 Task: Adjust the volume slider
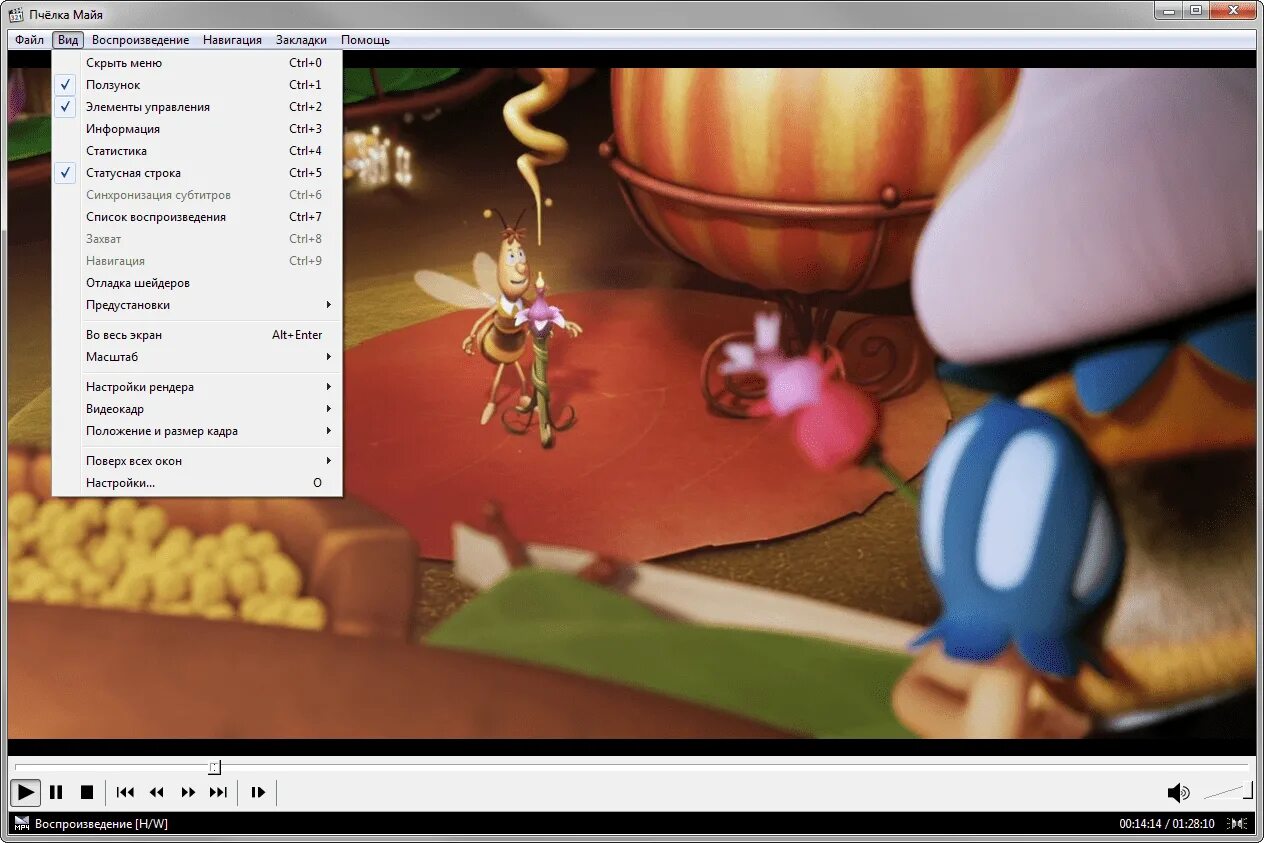(x=1228, y=792)
